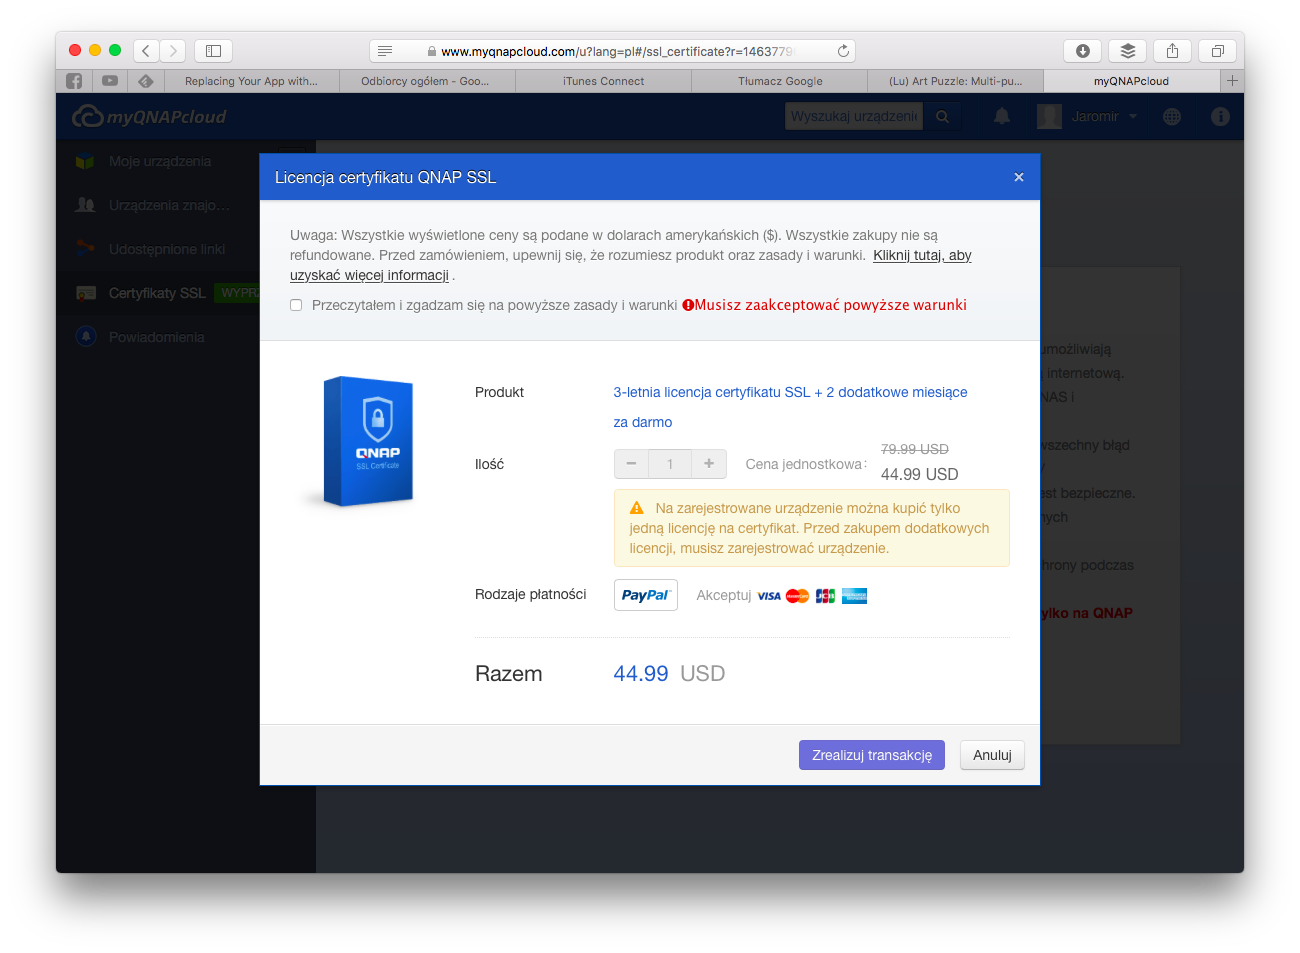Open Safari Reader view icon
Screen dimensions: 1300x953
(385, 51)
